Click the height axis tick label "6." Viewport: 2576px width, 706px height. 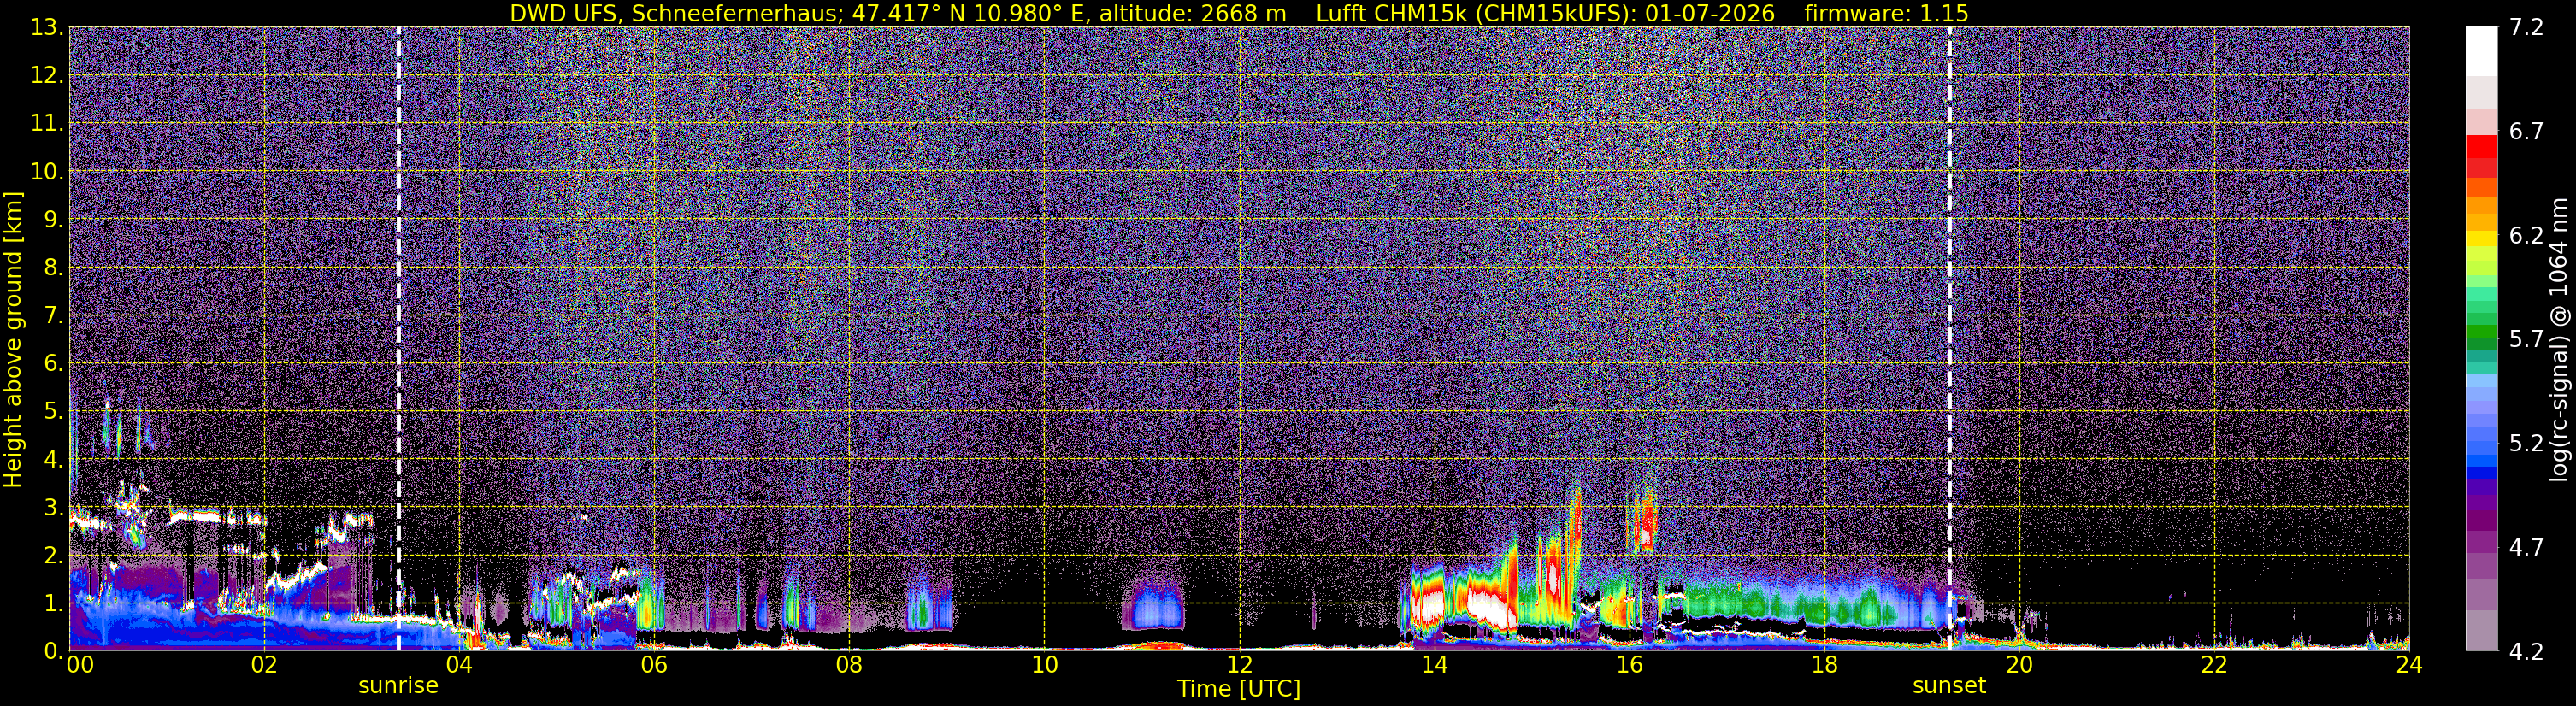click(x=53, y=363)
